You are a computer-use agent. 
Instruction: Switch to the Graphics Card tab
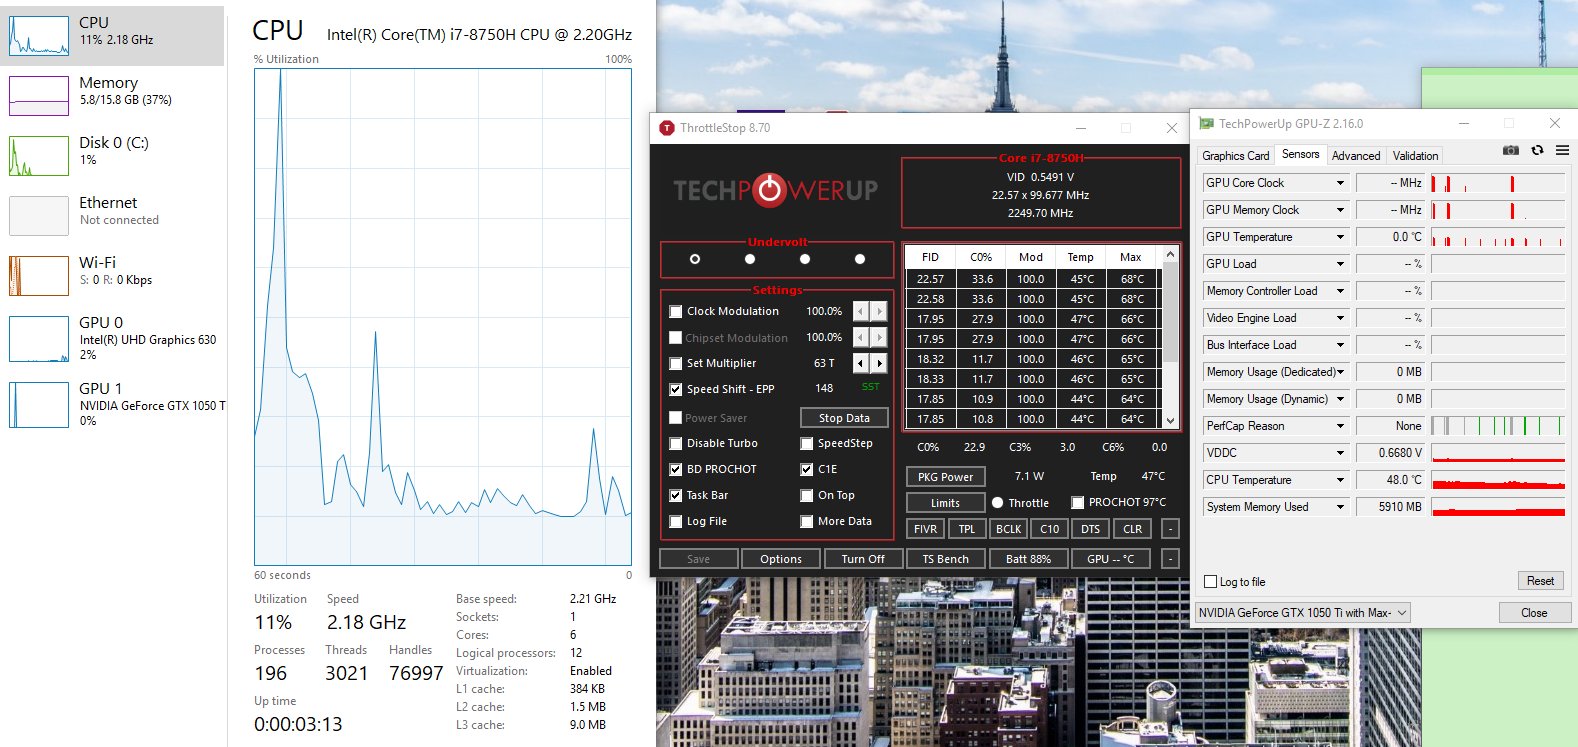click(1235, 156)
